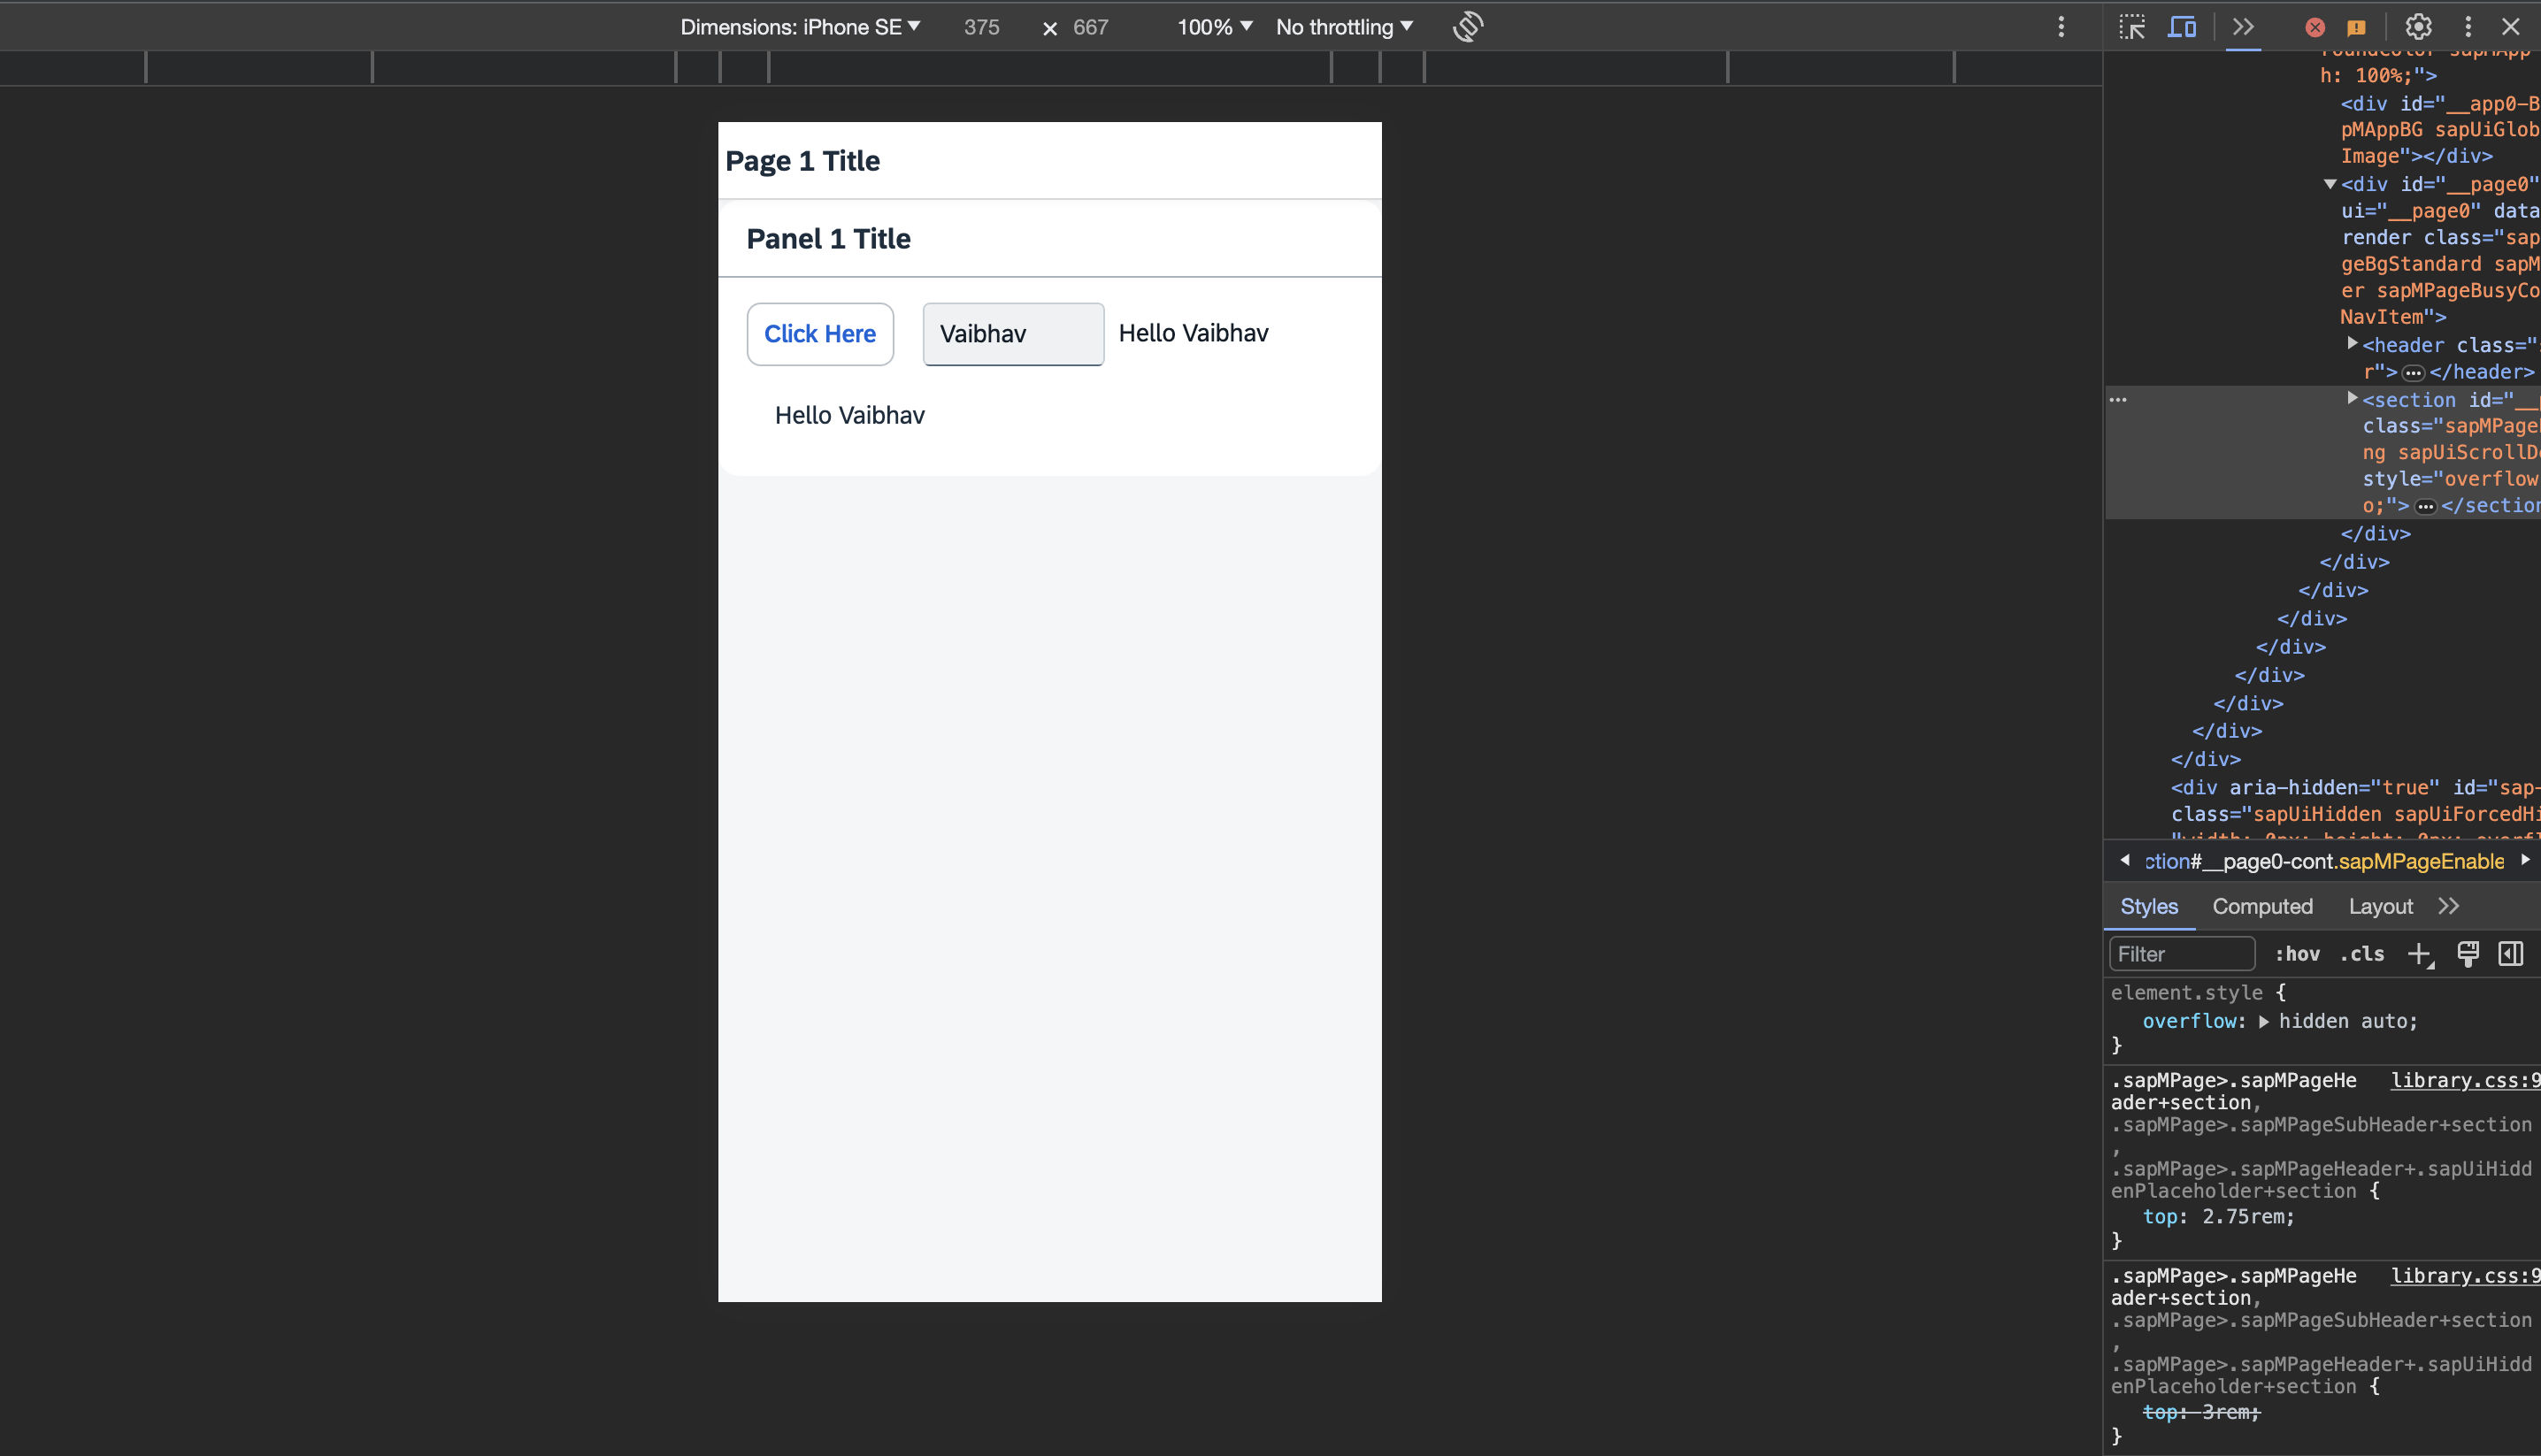The width and height of the screenshot is (2541, 1456).
Task: Toggle the device toolbar icon
Action: pyautogui.click(x=2181, y=27)
